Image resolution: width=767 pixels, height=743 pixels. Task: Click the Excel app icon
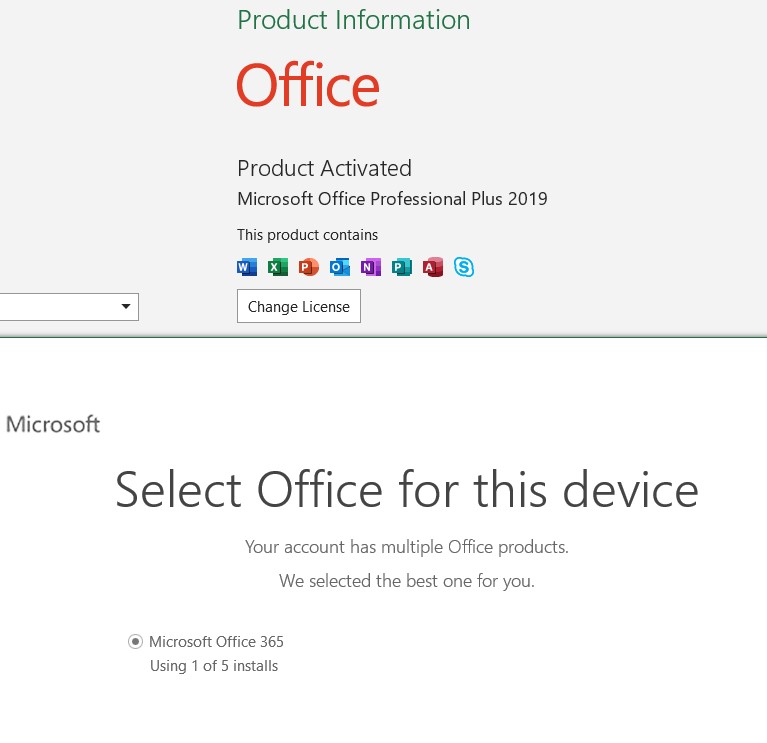(278, 267)
